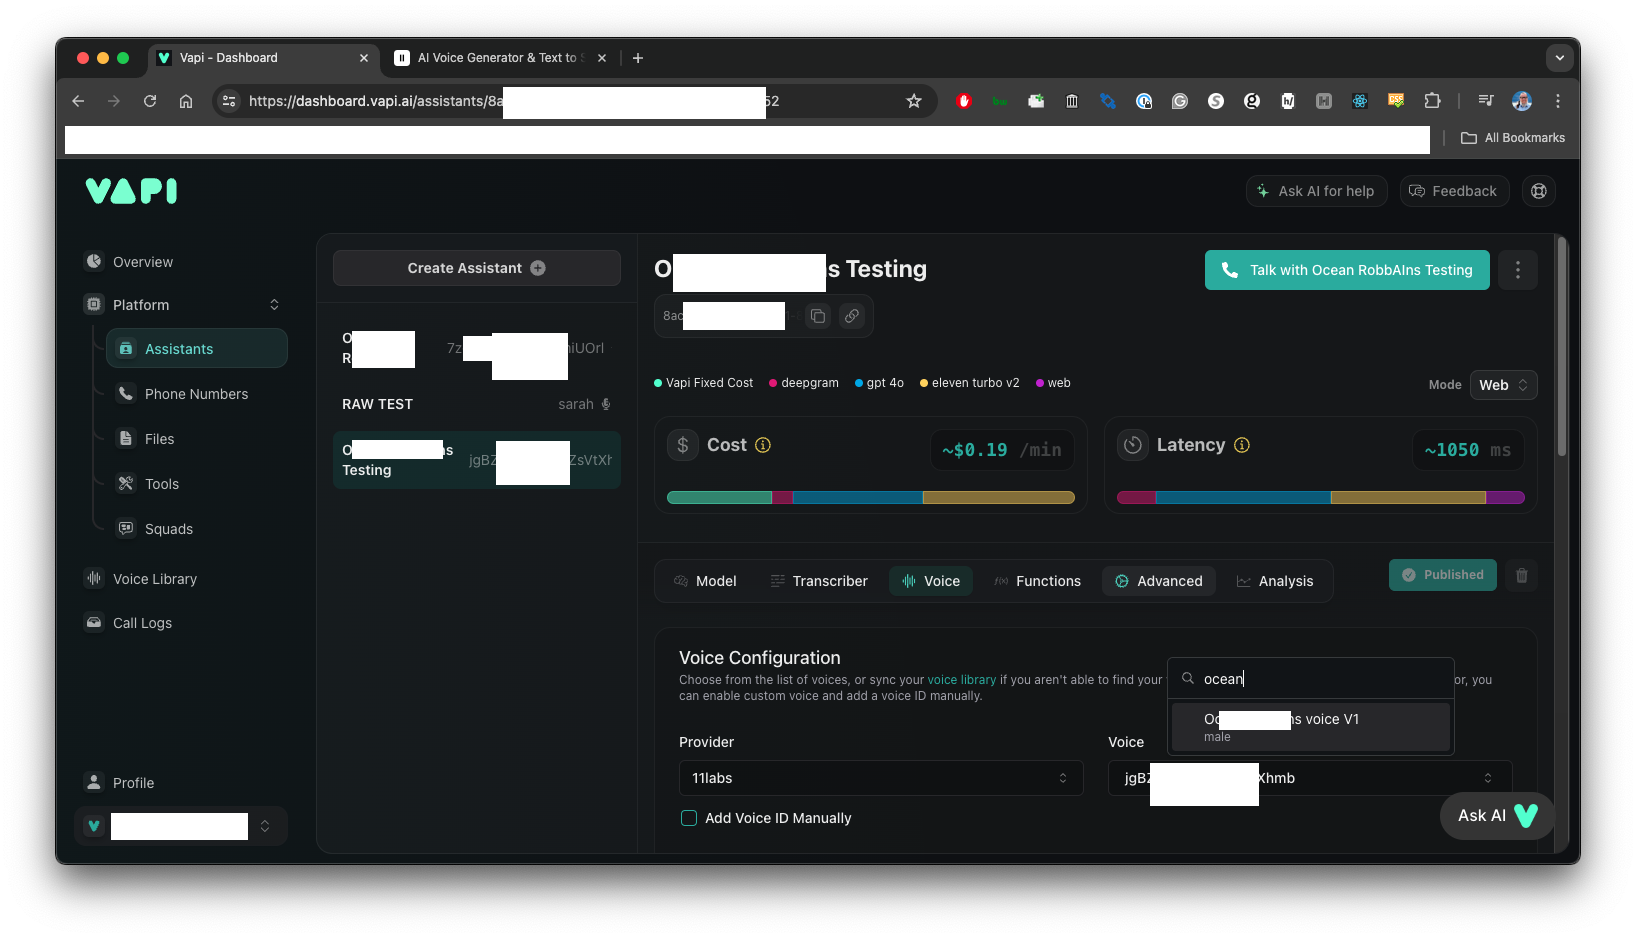Switch to the Voice tab
Screen dimensions: 1636x938
[x=931, y=581]
